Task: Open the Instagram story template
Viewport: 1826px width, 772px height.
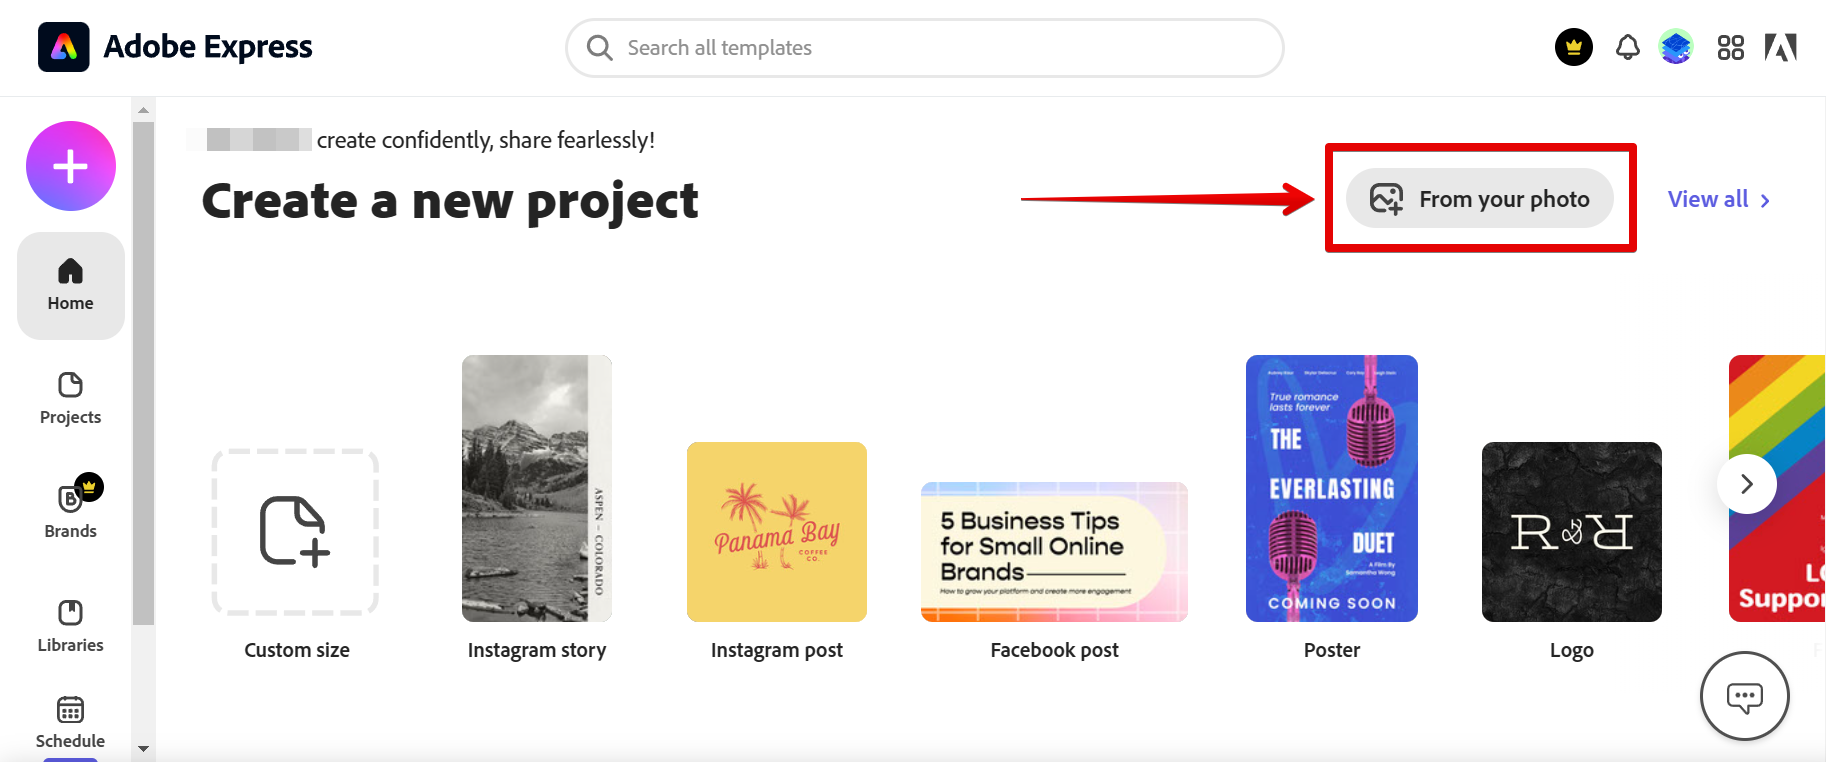Action: tap(536, 488)
